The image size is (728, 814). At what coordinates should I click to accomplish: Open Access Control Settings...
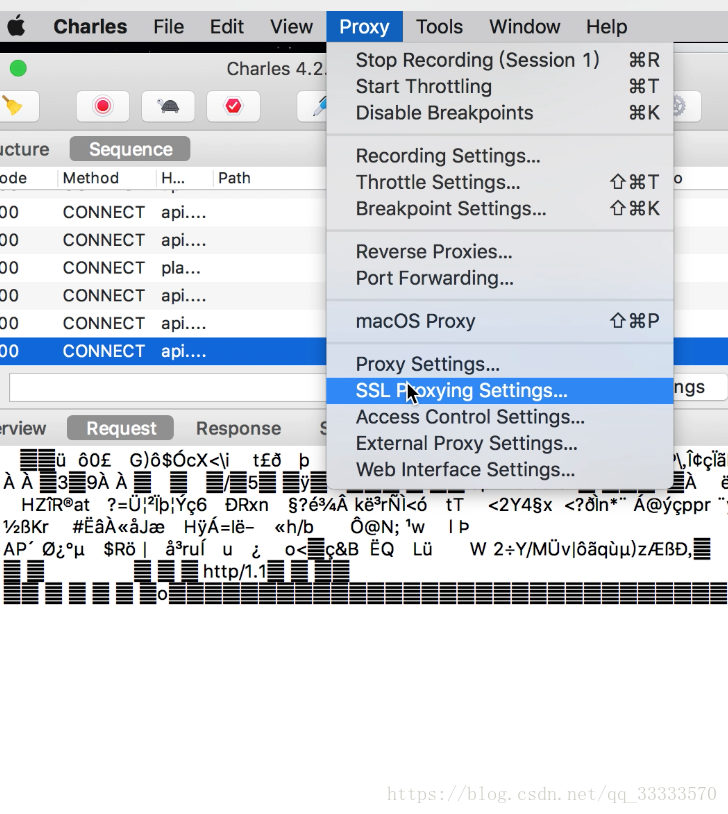500,417
